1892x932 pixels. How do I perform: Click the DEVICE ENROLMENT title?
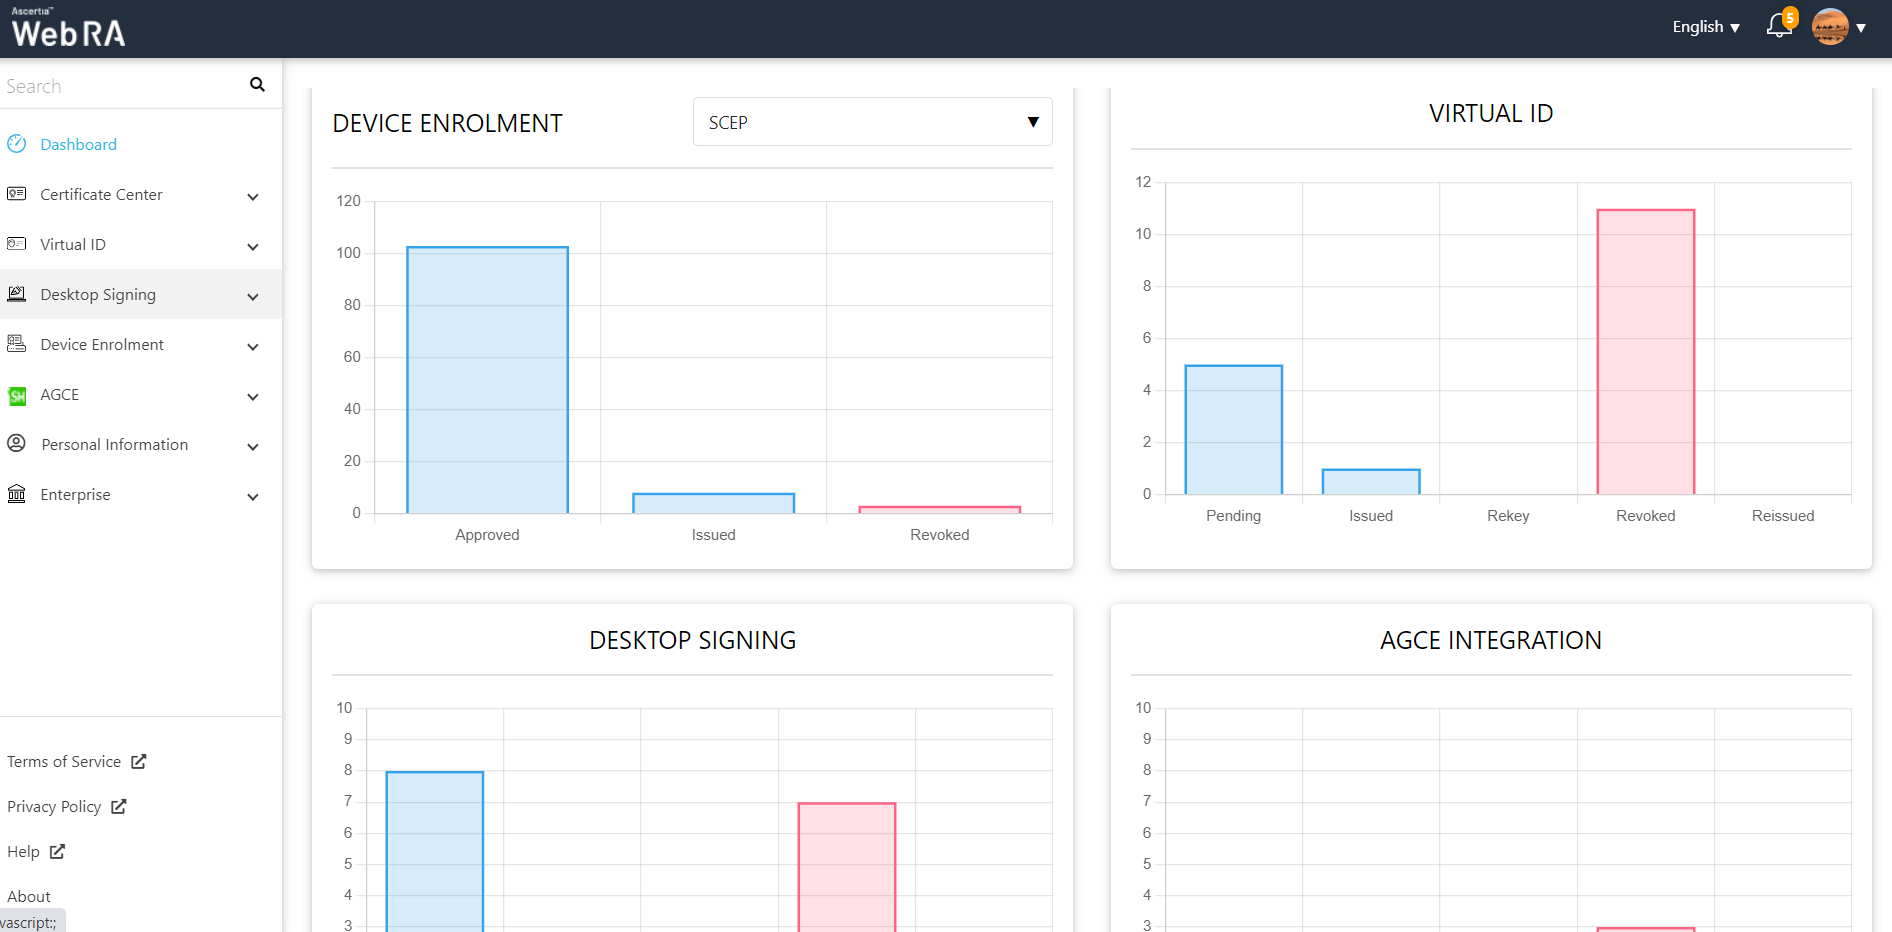[447, 123]
